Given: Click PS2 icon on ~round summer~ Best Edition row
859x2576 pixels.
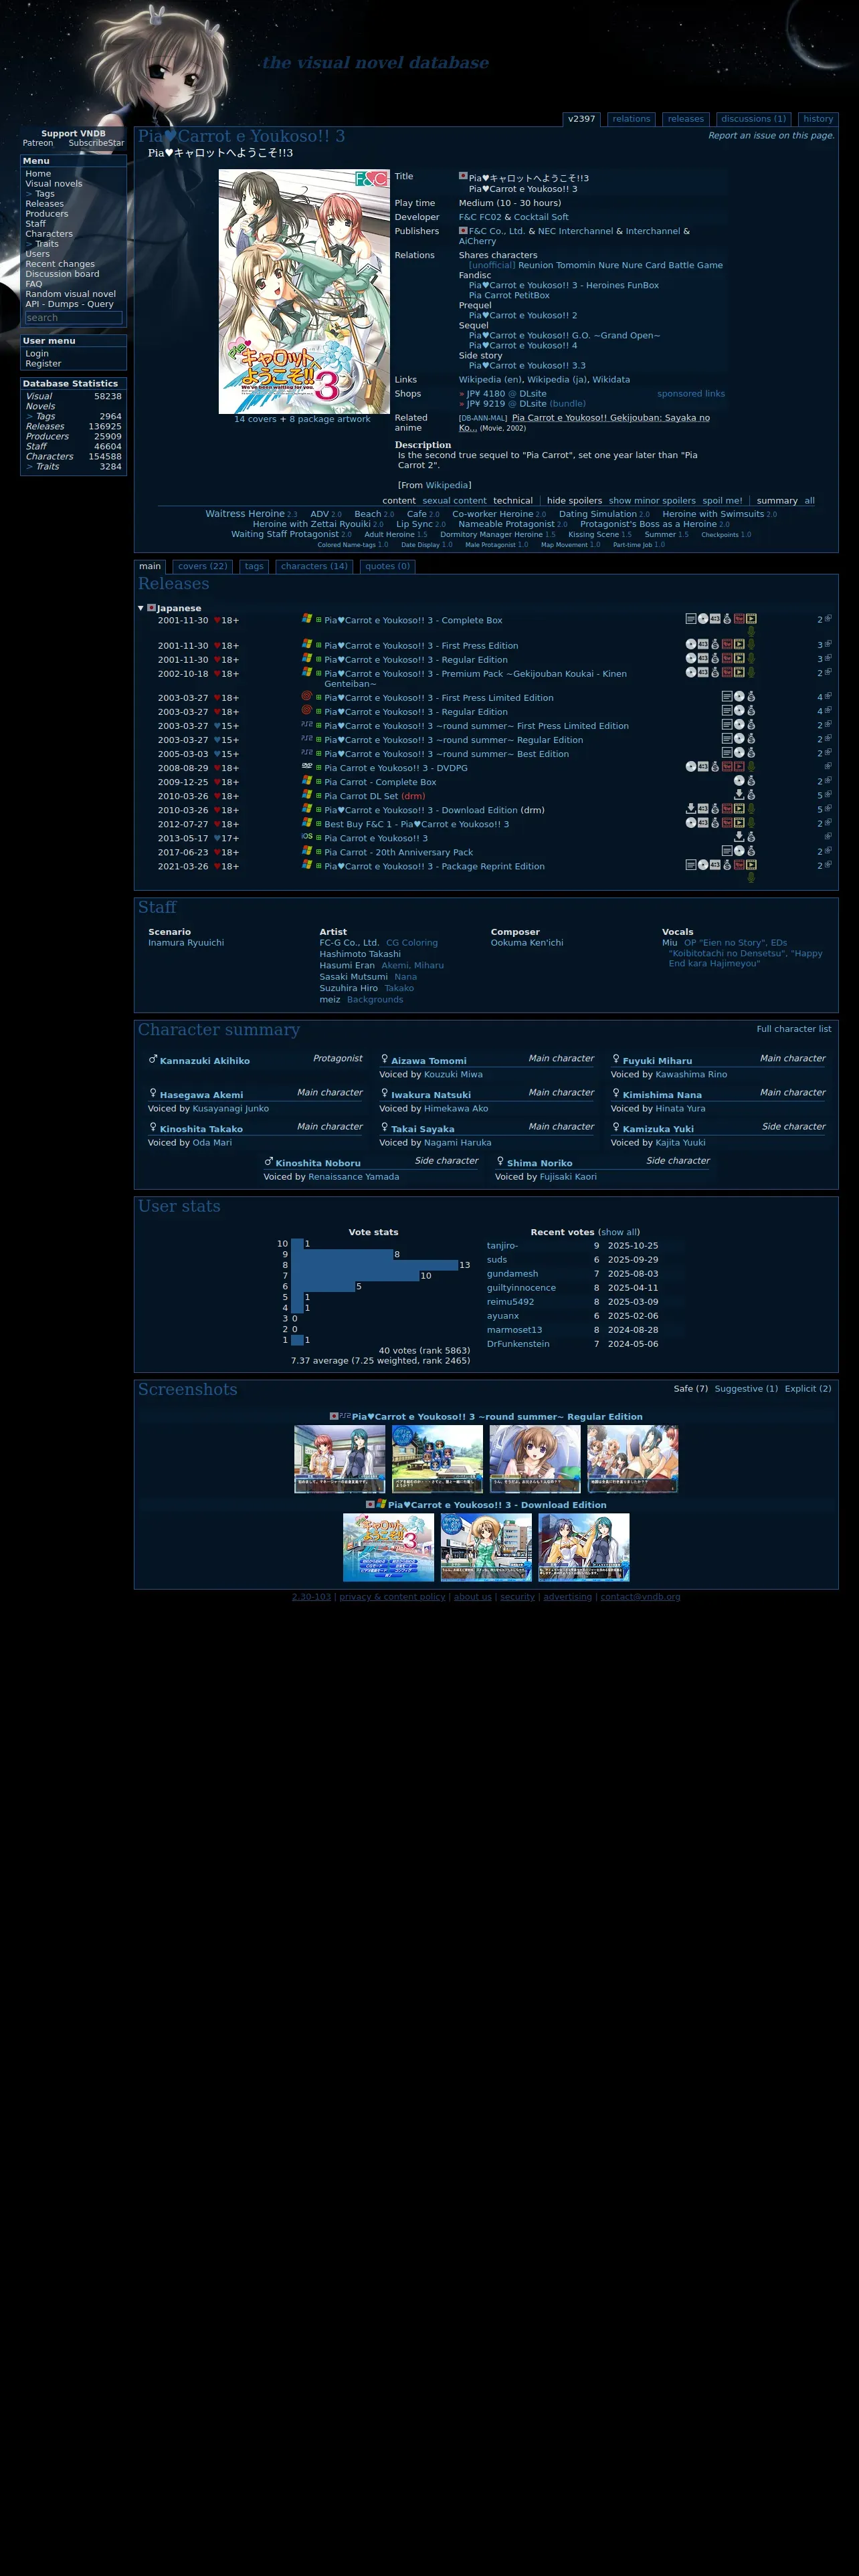Looking at the screenshot, I should point(307,753).
